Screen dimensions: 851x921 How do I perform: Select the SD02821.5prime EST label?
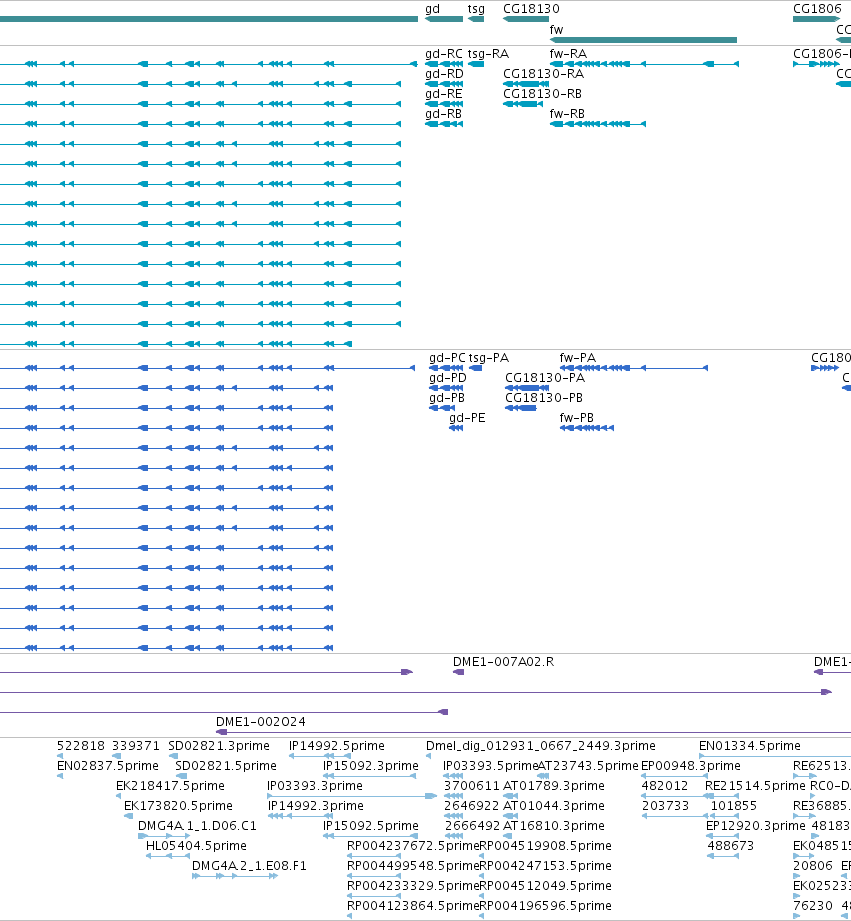coord(226,766)
